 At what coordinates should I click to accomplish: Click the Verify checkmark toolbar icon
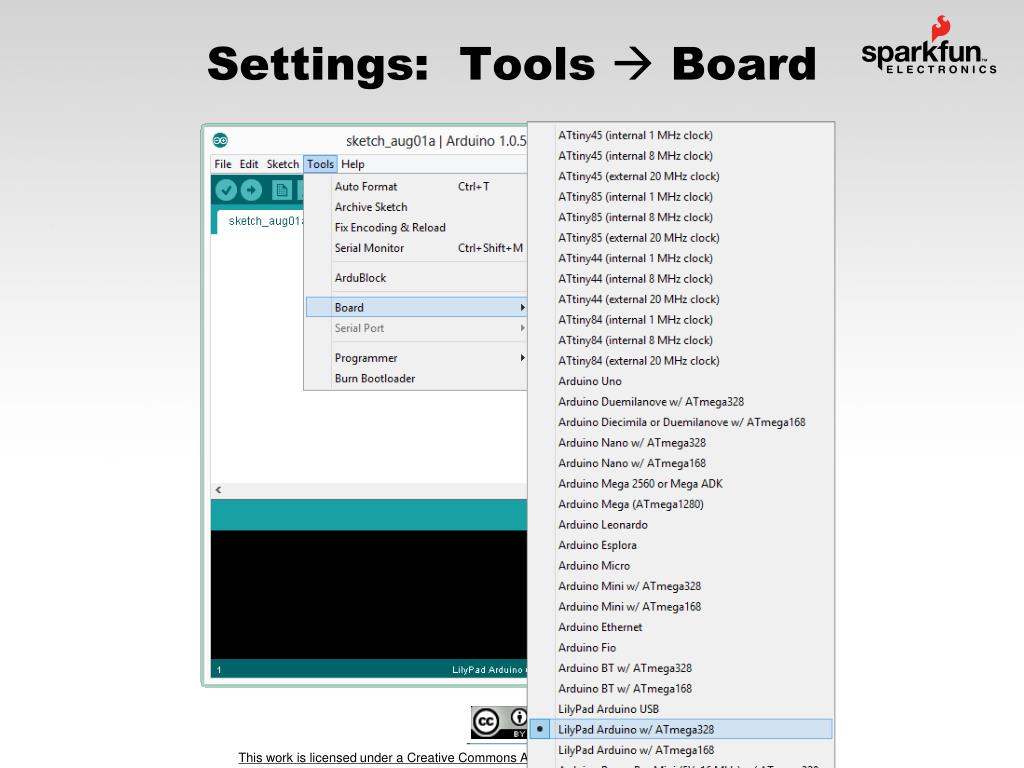[226, 190]
